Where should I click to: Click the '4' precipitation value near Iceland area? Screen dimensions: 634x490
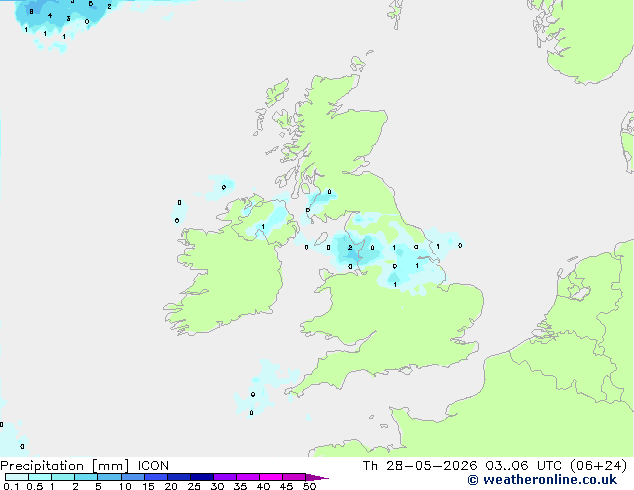point(50,16)
